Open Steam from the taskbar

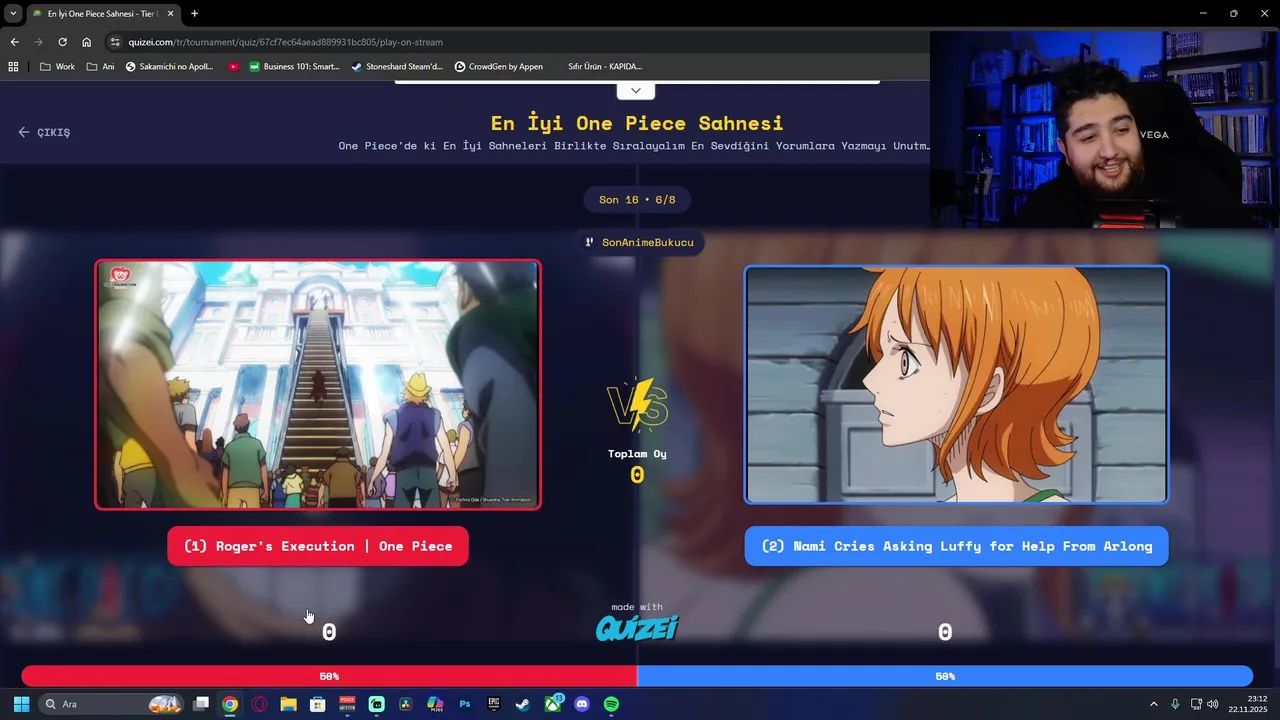point(523,704)
